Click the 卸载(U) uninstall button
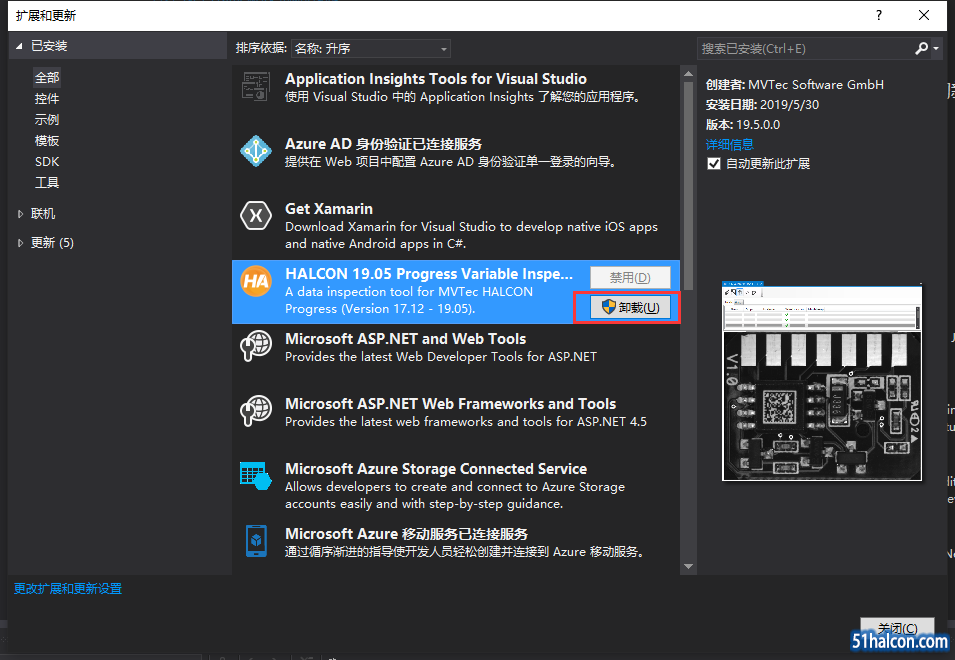Image resolution: width=955 pixels, height=660 pixels. 630,307
